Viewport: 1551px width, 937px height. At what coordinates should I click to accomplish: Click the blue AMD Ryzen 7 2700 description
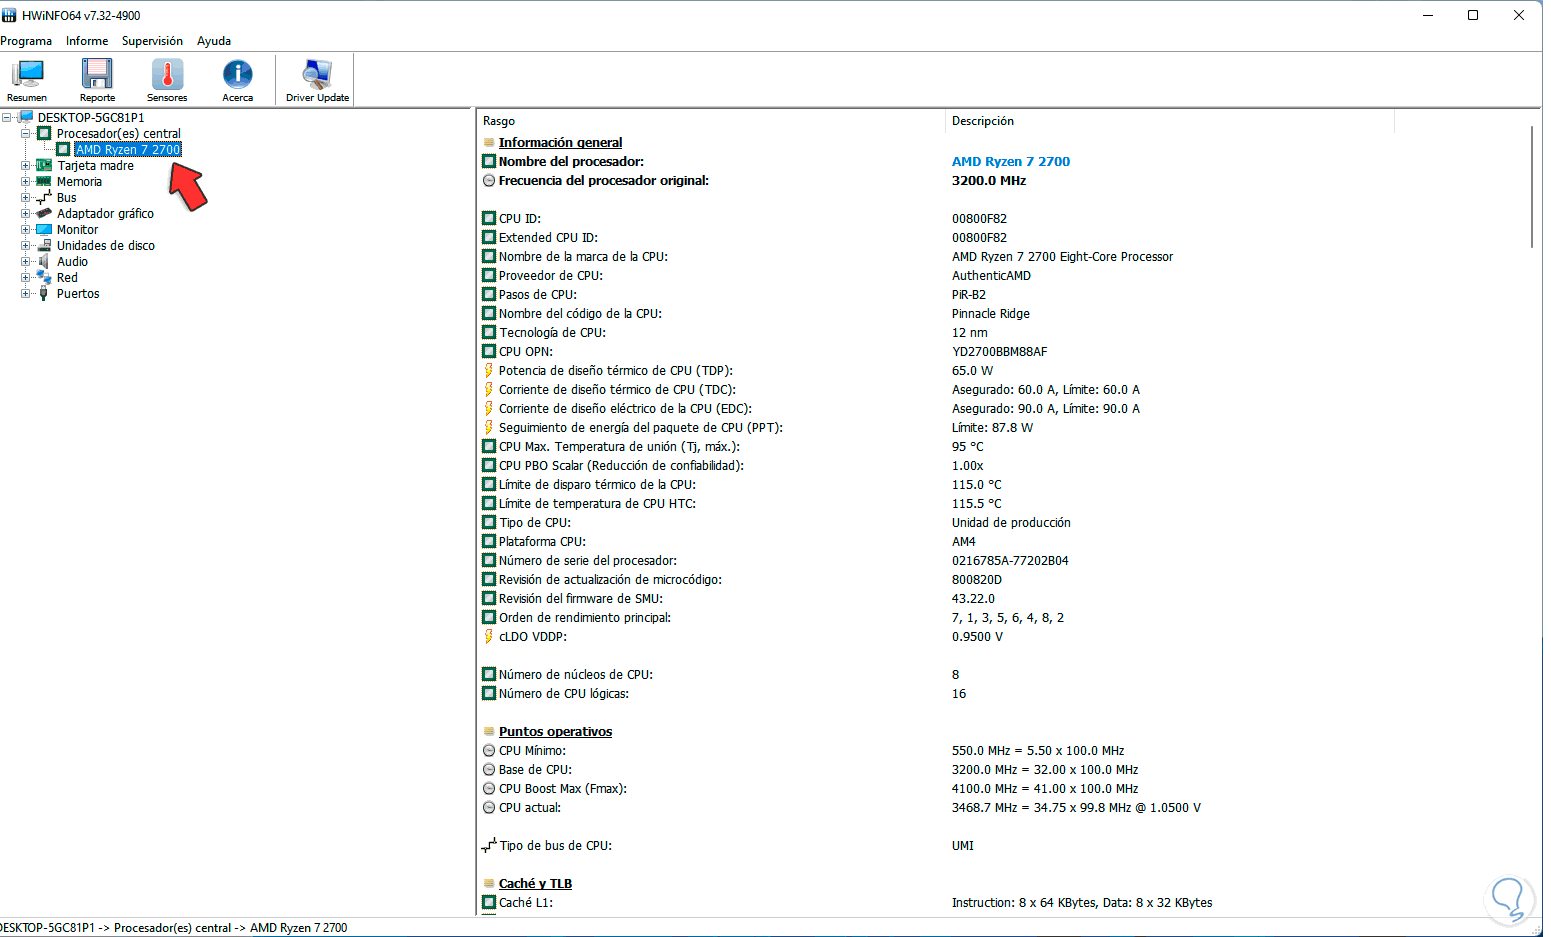click(1011, 161)
